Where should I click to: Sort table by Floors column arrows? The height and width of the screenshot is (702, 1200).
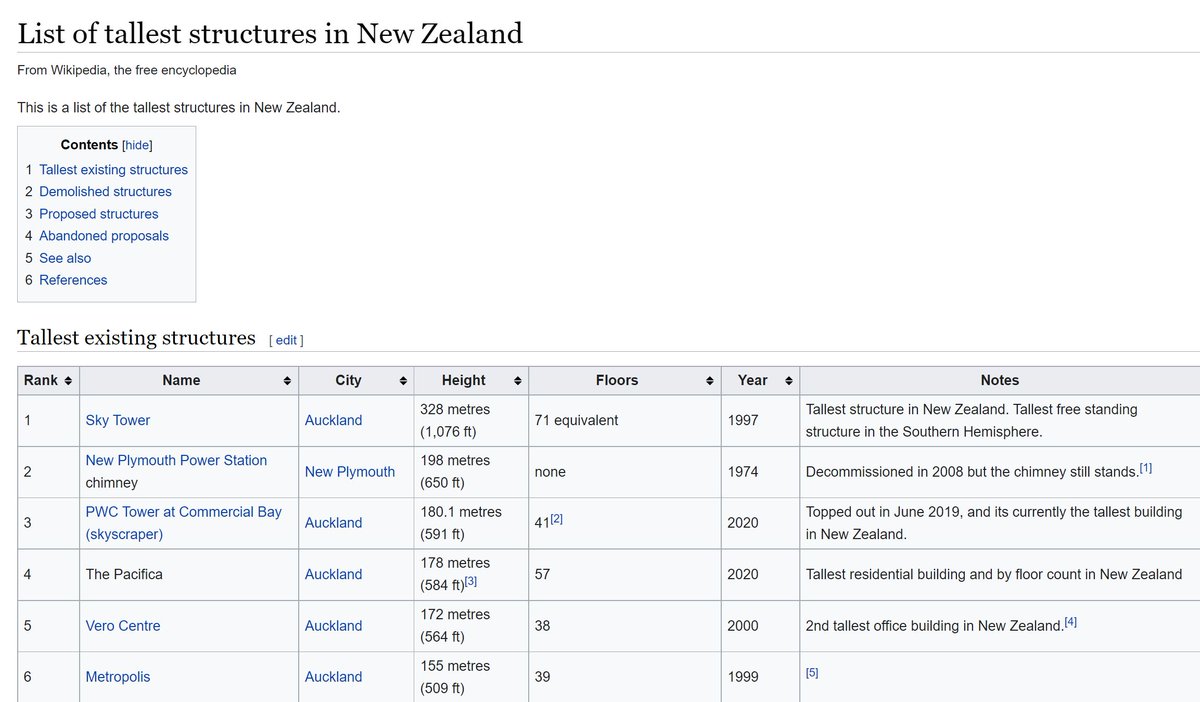(x=710, y=381)
